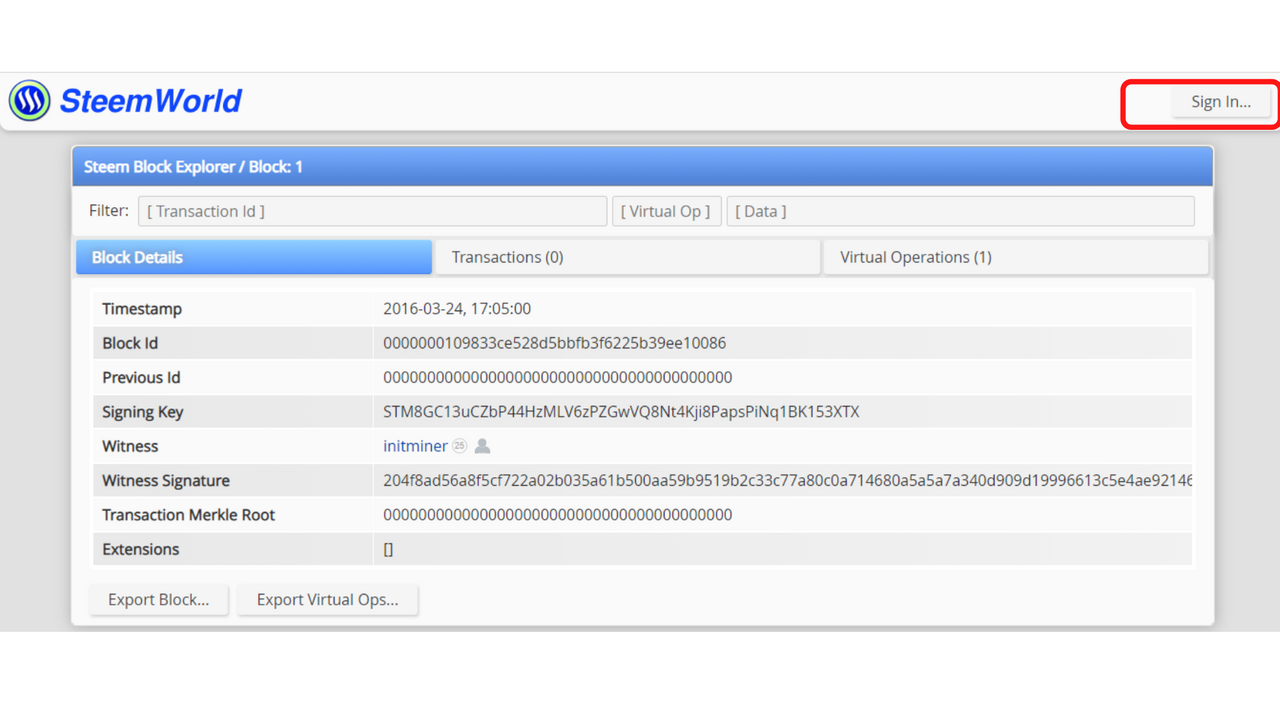Select the Extensions [] value

(388, 549)
